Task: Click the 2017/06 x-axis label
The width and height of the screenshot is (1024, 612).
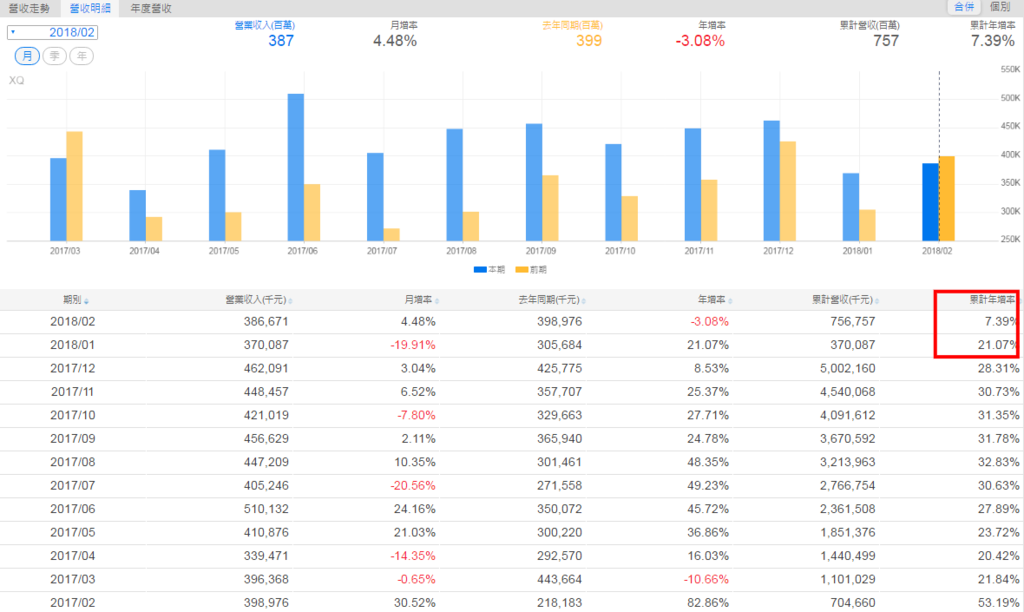Action: click(302, 251)
